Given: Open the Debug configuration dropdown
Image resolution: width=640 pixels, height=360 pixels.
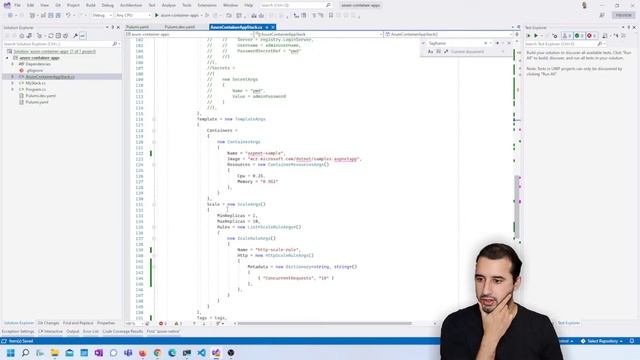Looking at the screenshot, I should tap(102, 15).
